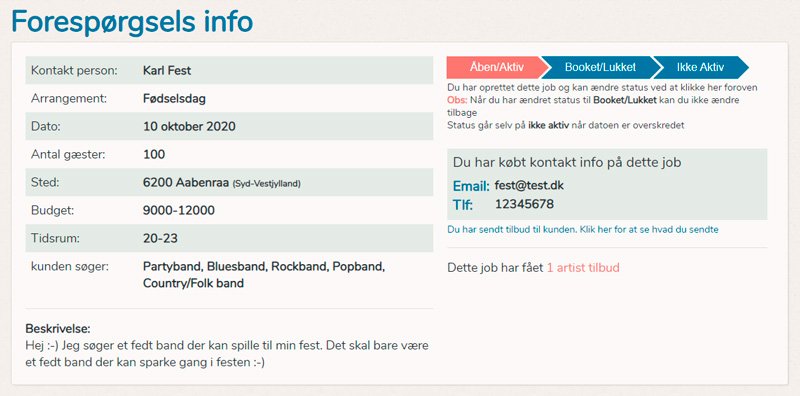The image size is (800, 396).
Task: Click the band types list starting with Partyband
Action: click(264, 275)
